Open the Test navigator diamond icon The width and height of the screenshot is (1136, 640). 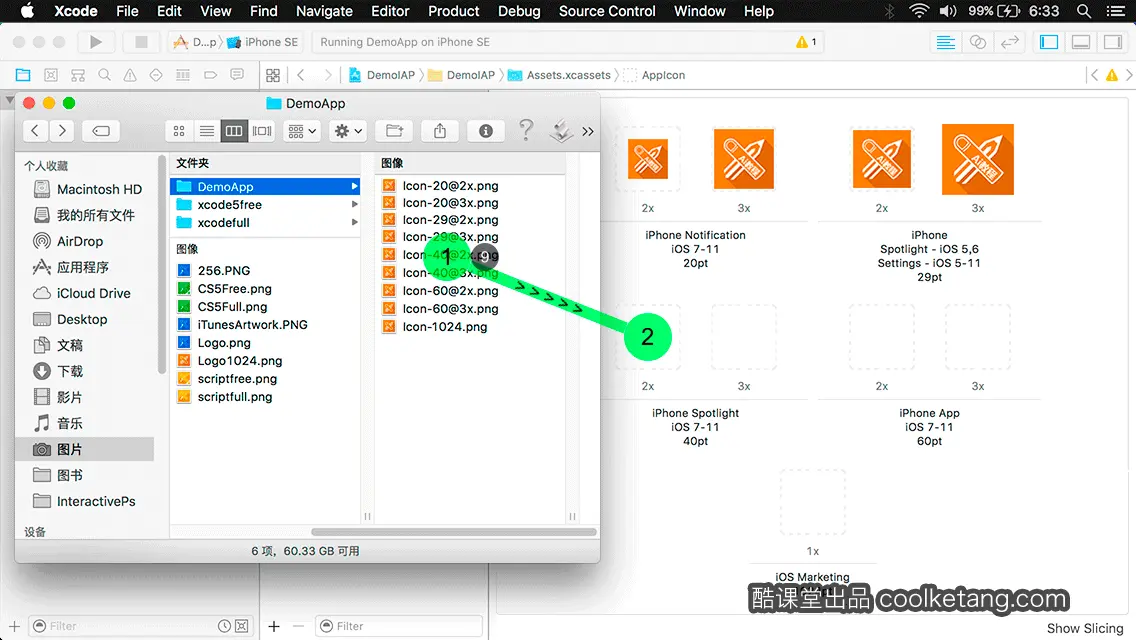point(156,75)
